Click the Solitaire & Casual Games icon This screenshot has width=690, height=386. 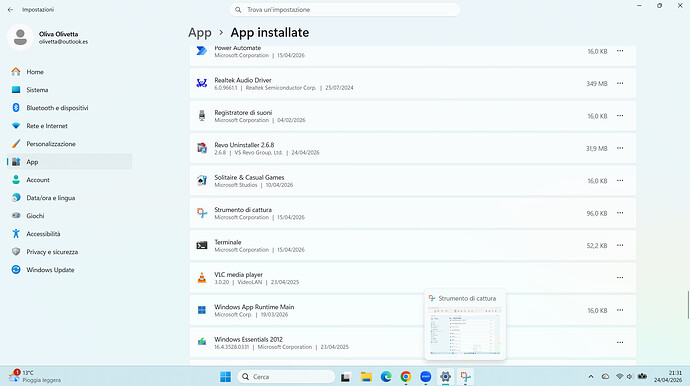tap(202, 180)
